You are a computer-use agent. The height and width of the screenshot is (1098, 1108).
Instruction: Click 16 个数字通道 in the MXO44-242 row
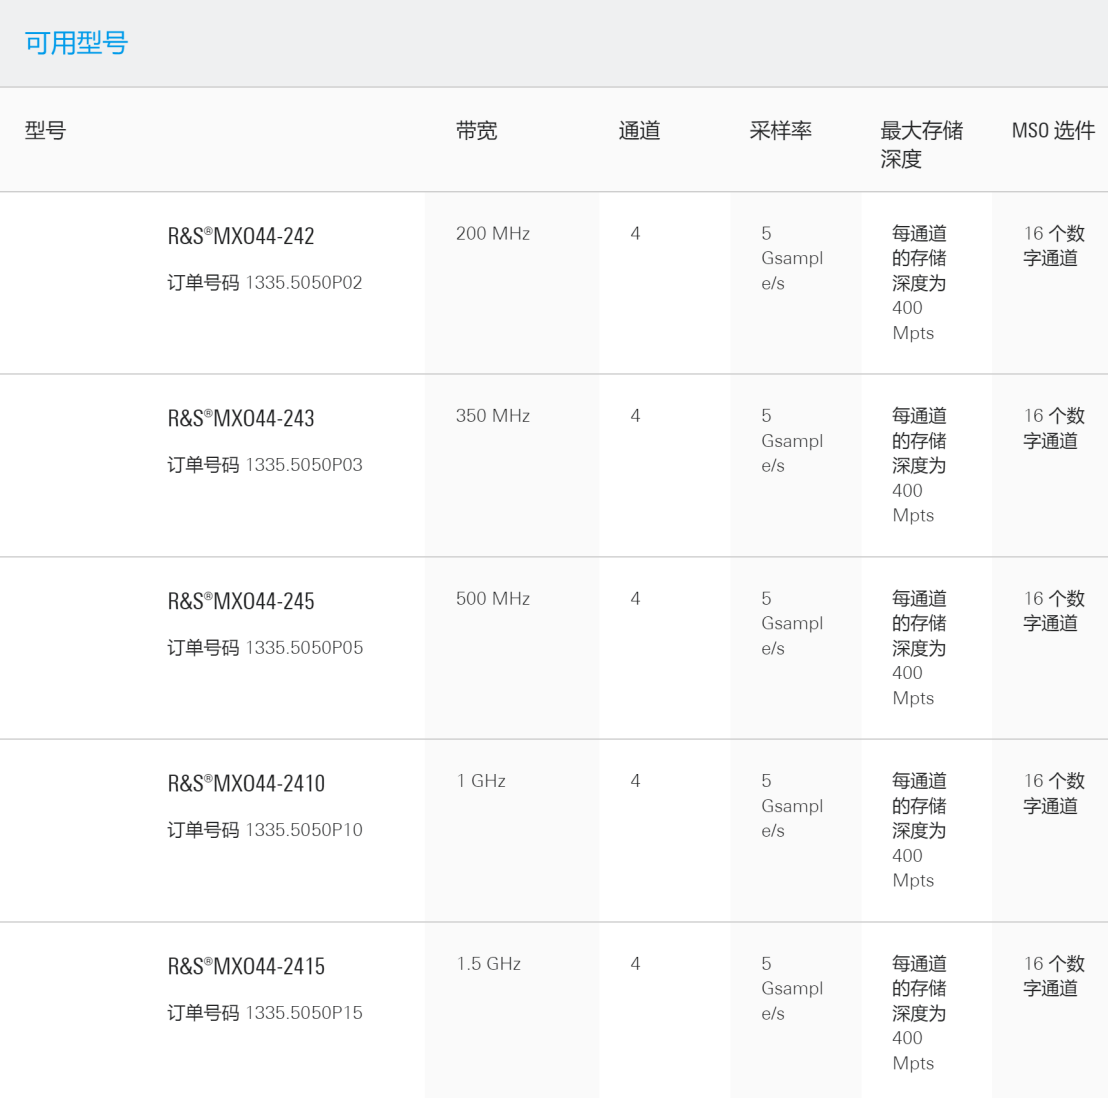[x=1054, y=246]
